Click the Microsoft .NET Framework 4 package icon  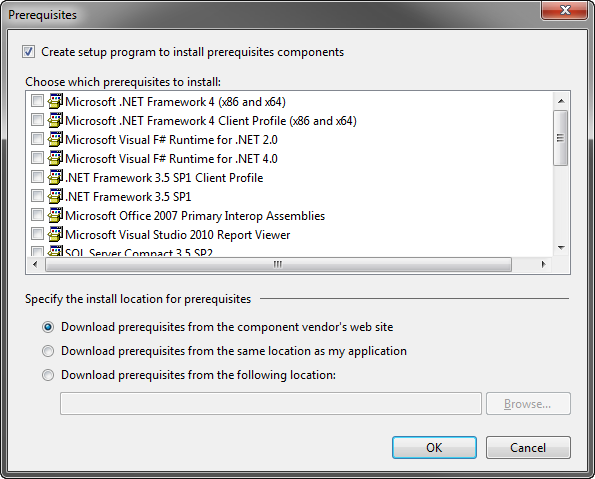point(55,101)
